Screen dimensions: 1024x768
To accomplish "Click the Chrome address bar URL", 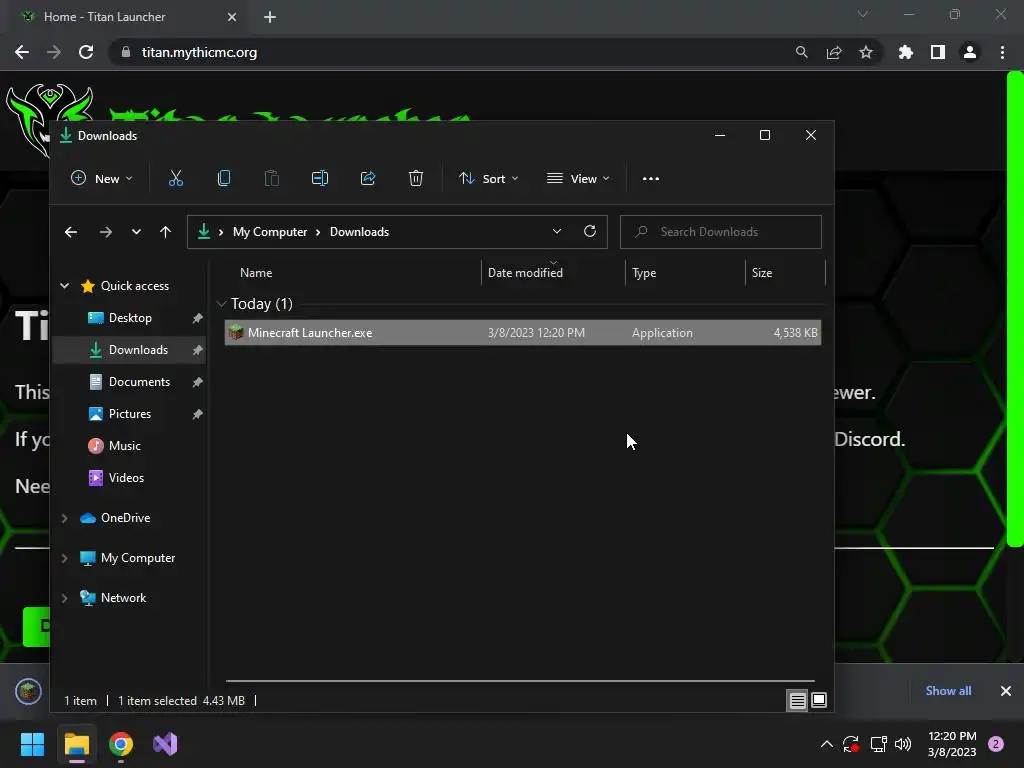I will (199, 52).
